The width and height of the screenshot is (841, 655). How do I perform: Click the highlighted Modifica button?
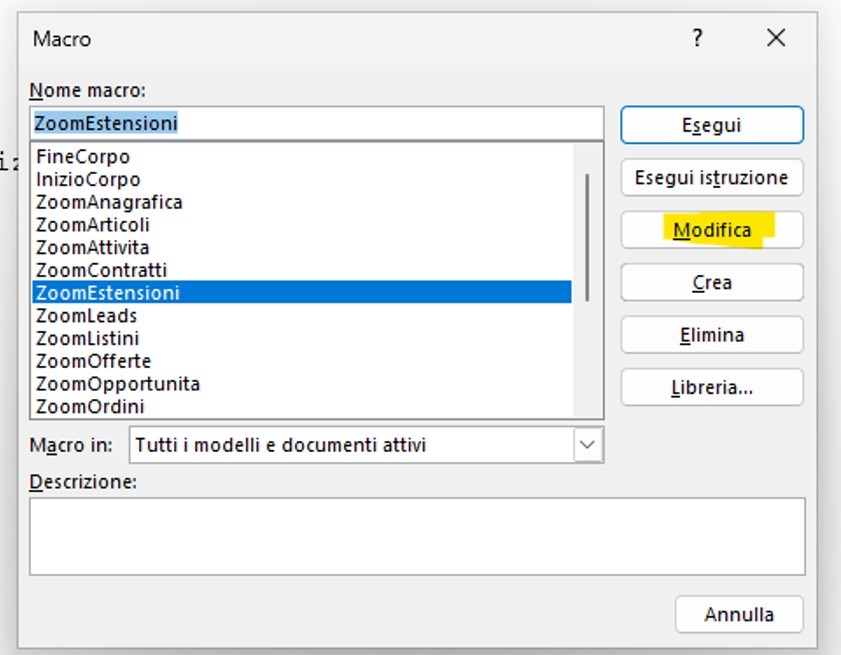click(711, 230)
